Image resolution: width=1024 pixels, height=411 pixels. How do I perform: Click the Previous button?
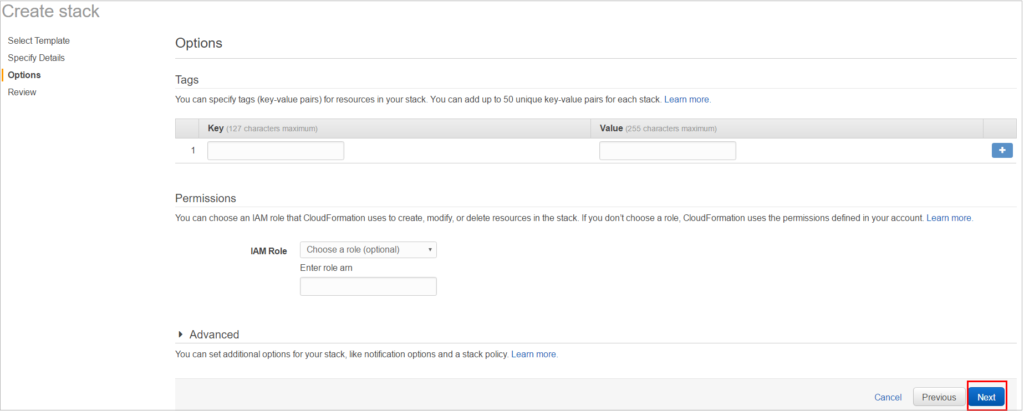(938, 397)
